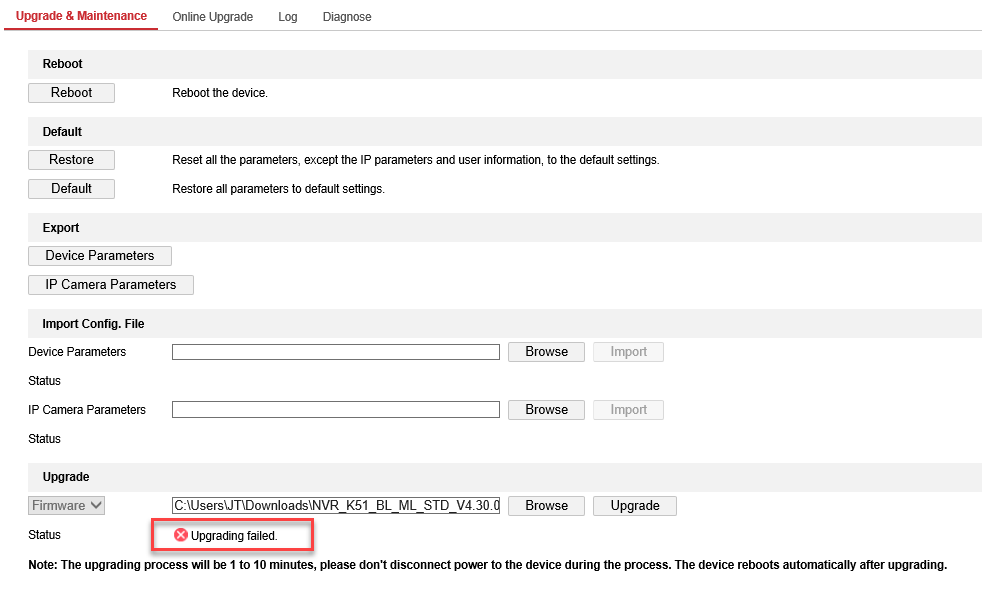Export Device Parameters
Image resolution: width=982 pixels, height=609 pixels.
pos(100,256)
